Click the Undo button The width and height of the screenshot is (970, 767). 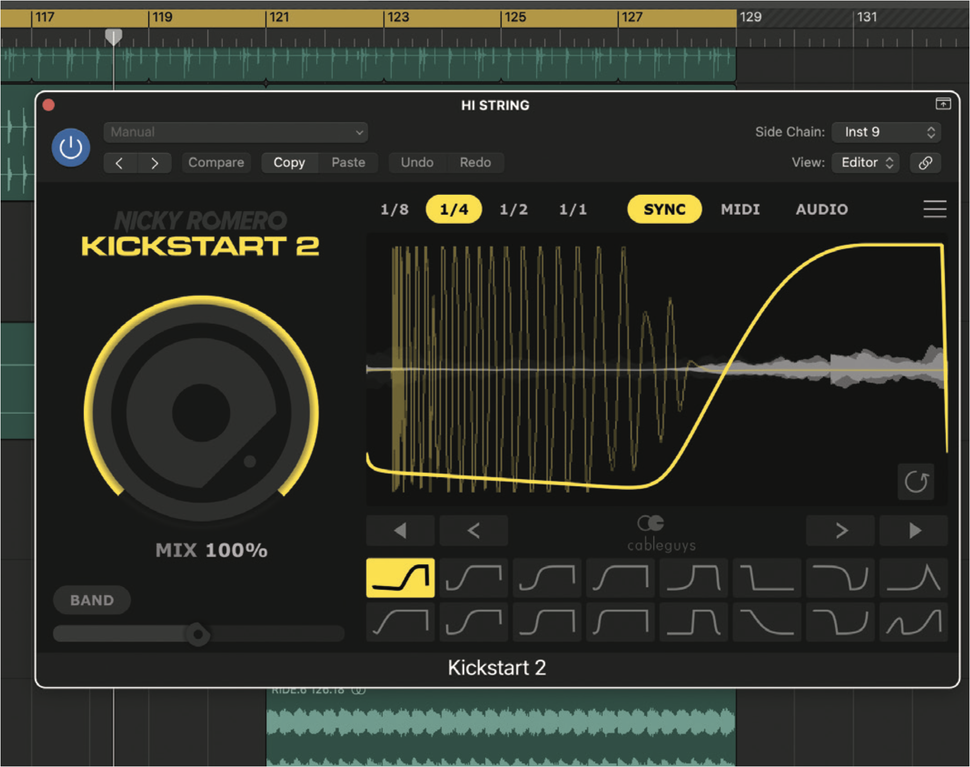pyautogui.click(x=417, y=162)
